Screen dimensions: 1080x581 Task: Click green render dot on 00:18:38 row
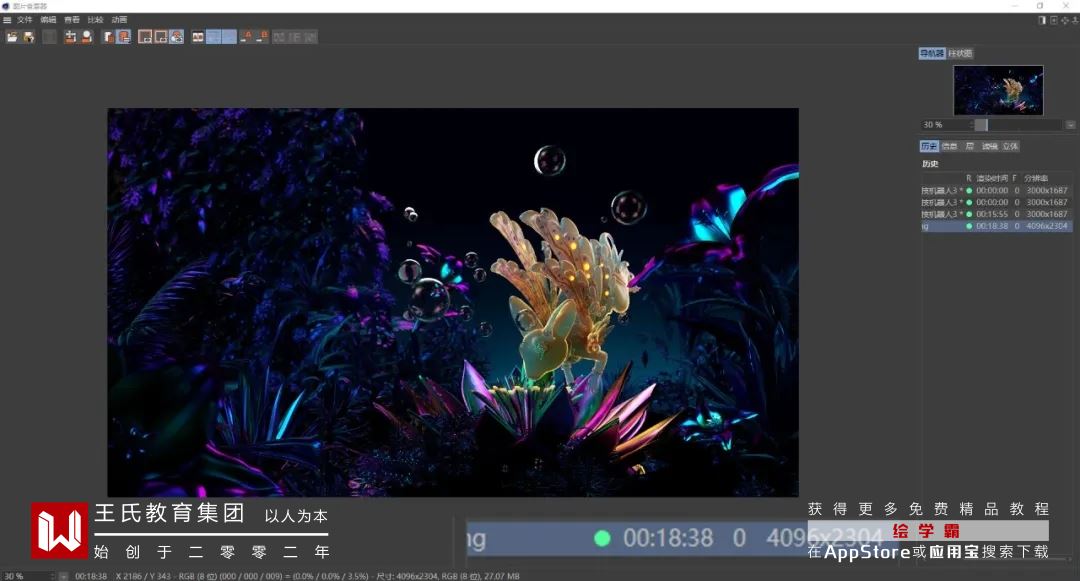tap(969, 226)
